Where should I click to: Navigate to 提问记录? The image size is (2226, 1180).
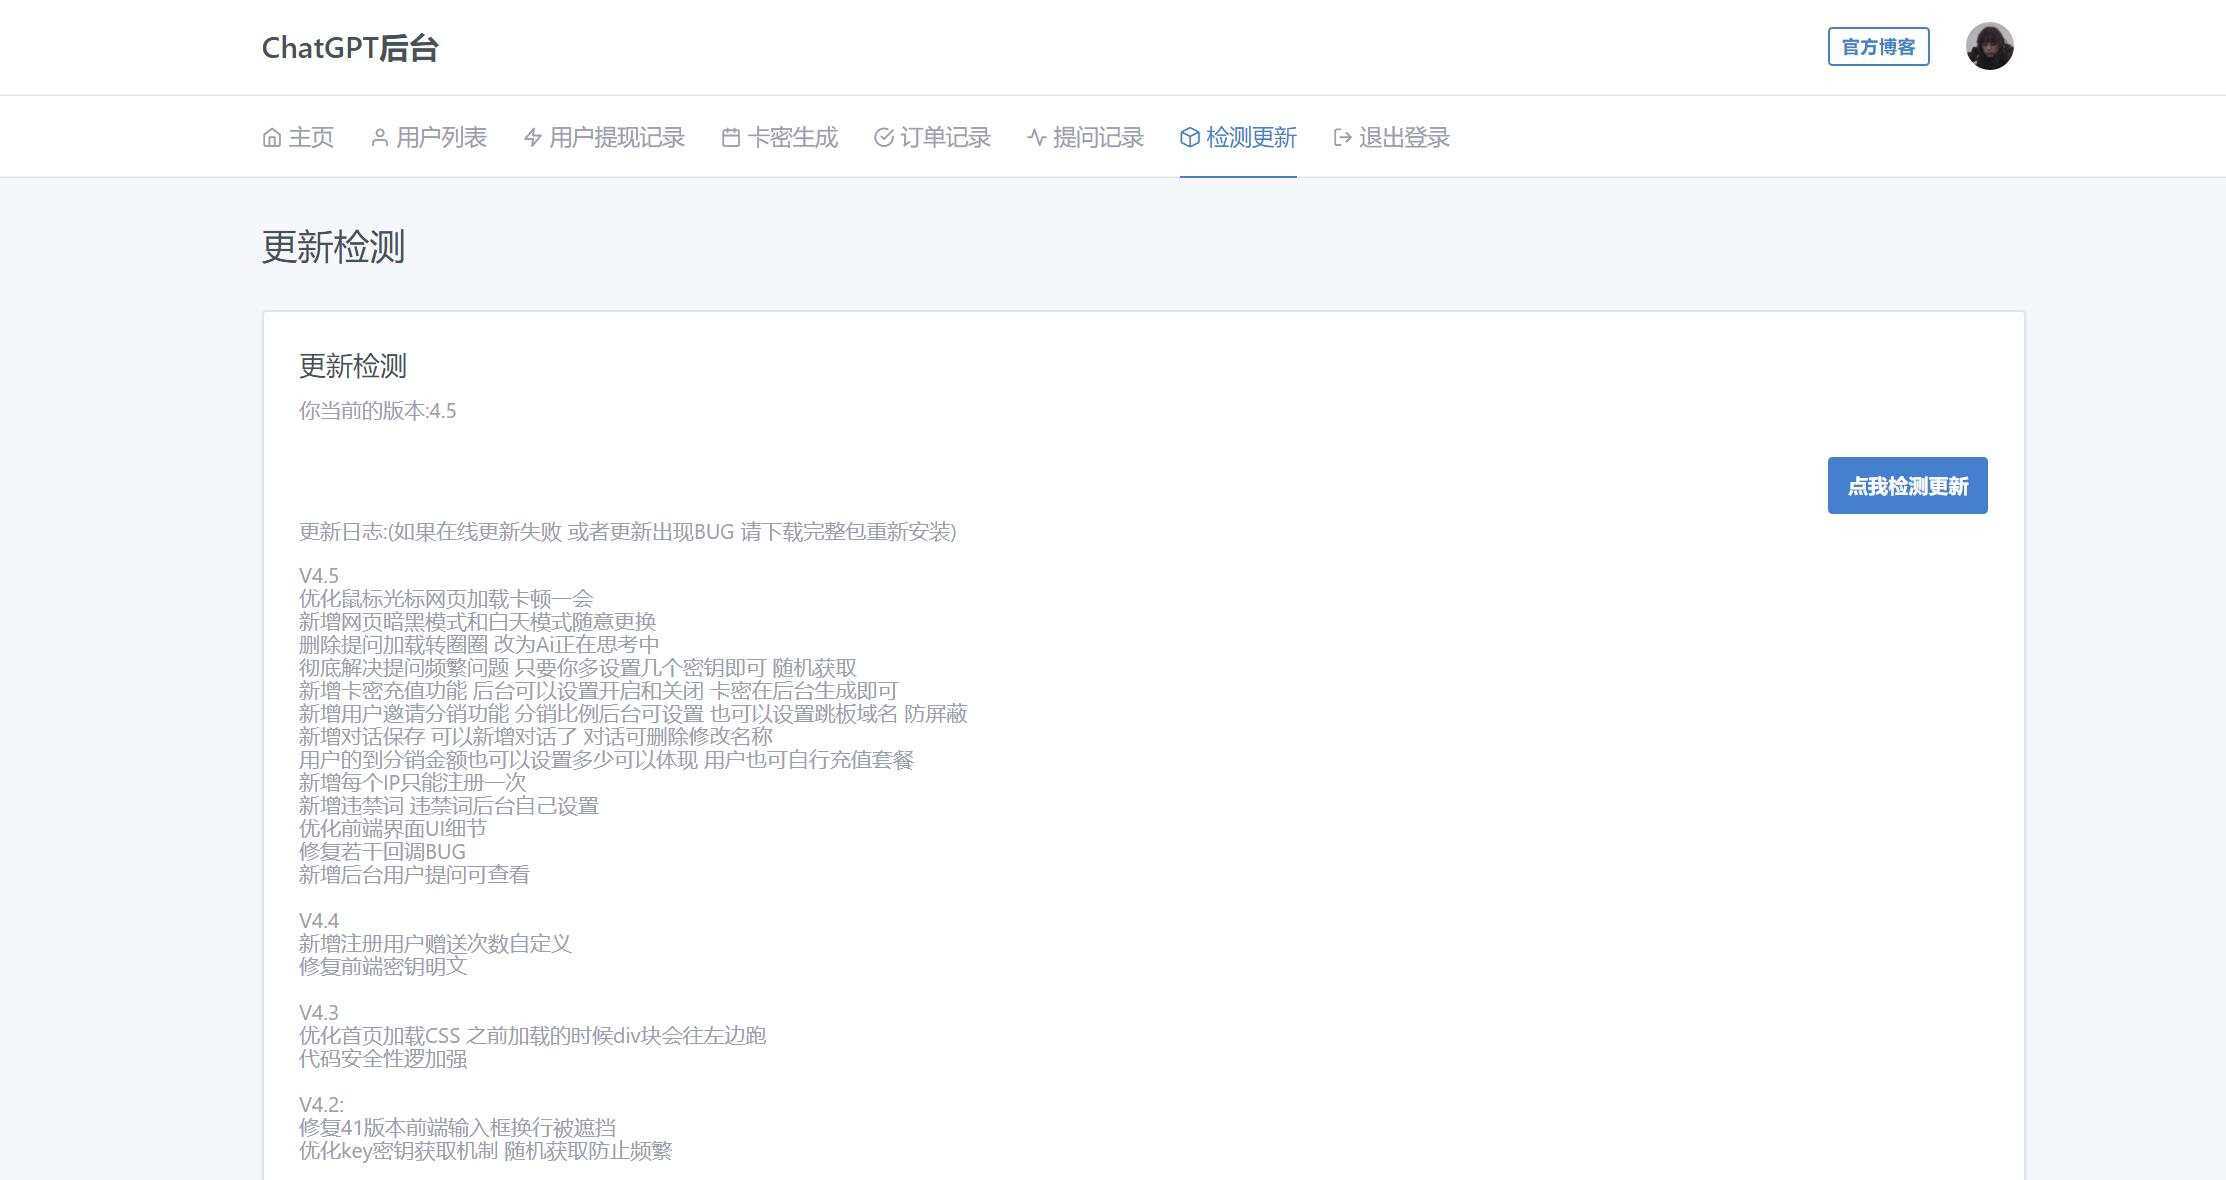point(1096,137)
